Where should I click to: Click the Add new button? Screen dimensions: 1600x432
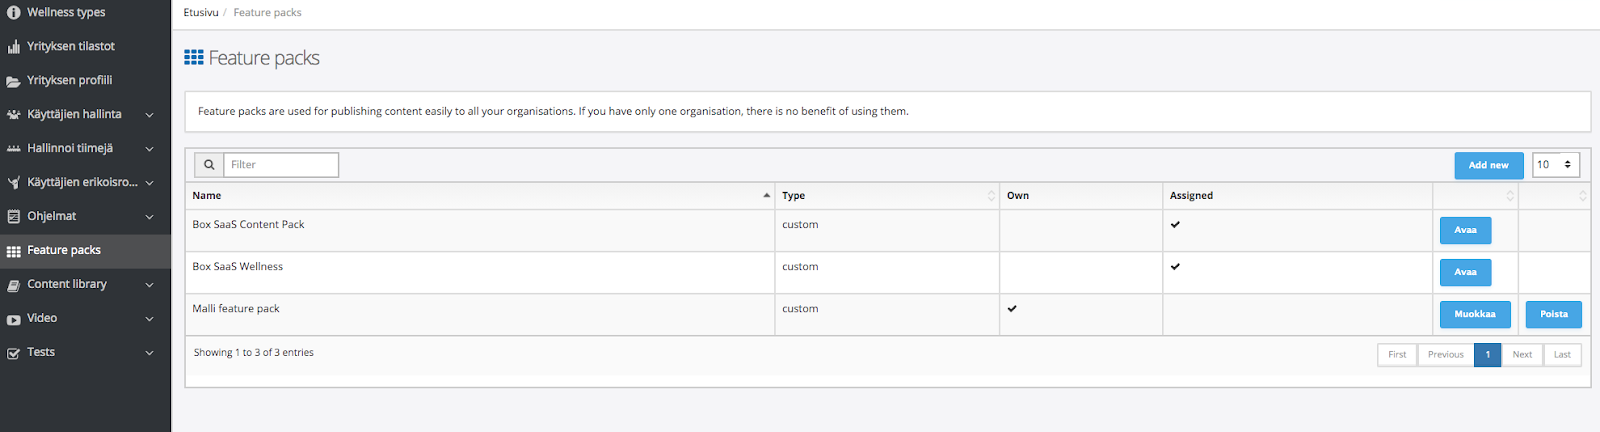pyautogui.click(x=1488, y=165)
